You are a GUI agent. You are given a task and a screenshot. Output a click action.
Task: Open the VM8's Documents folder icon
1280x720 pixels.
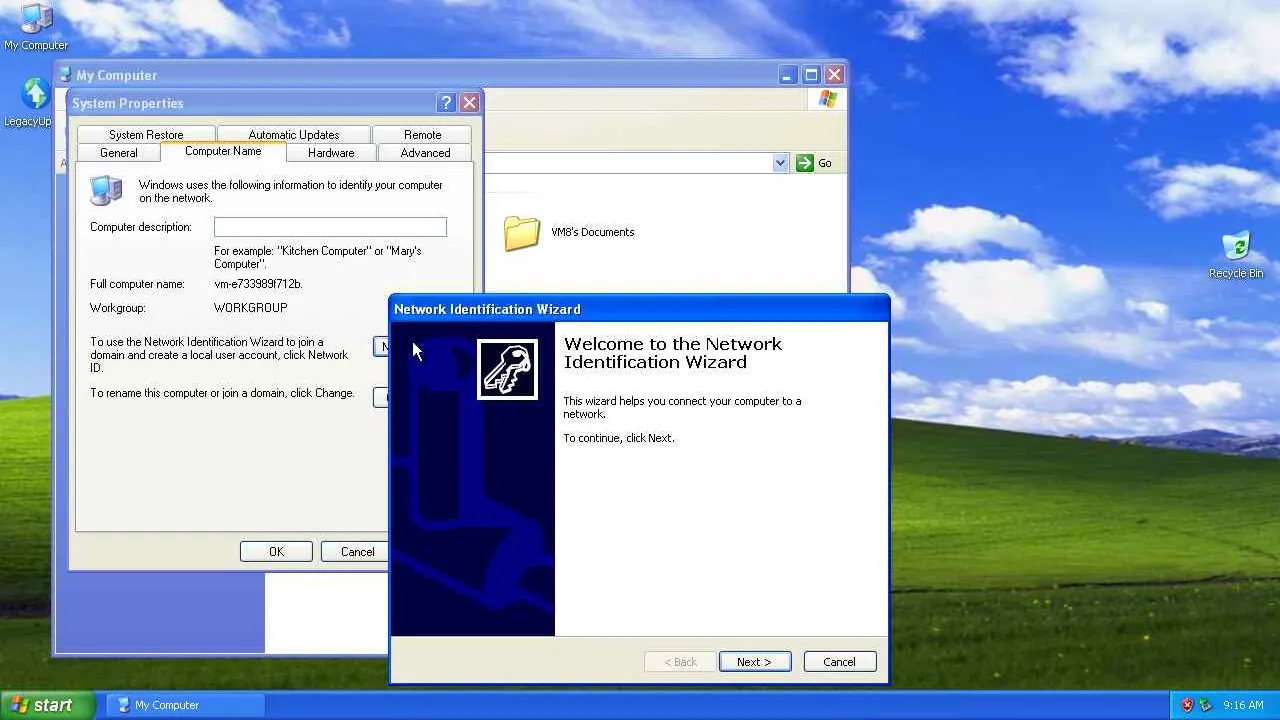(x=522, y=233)
